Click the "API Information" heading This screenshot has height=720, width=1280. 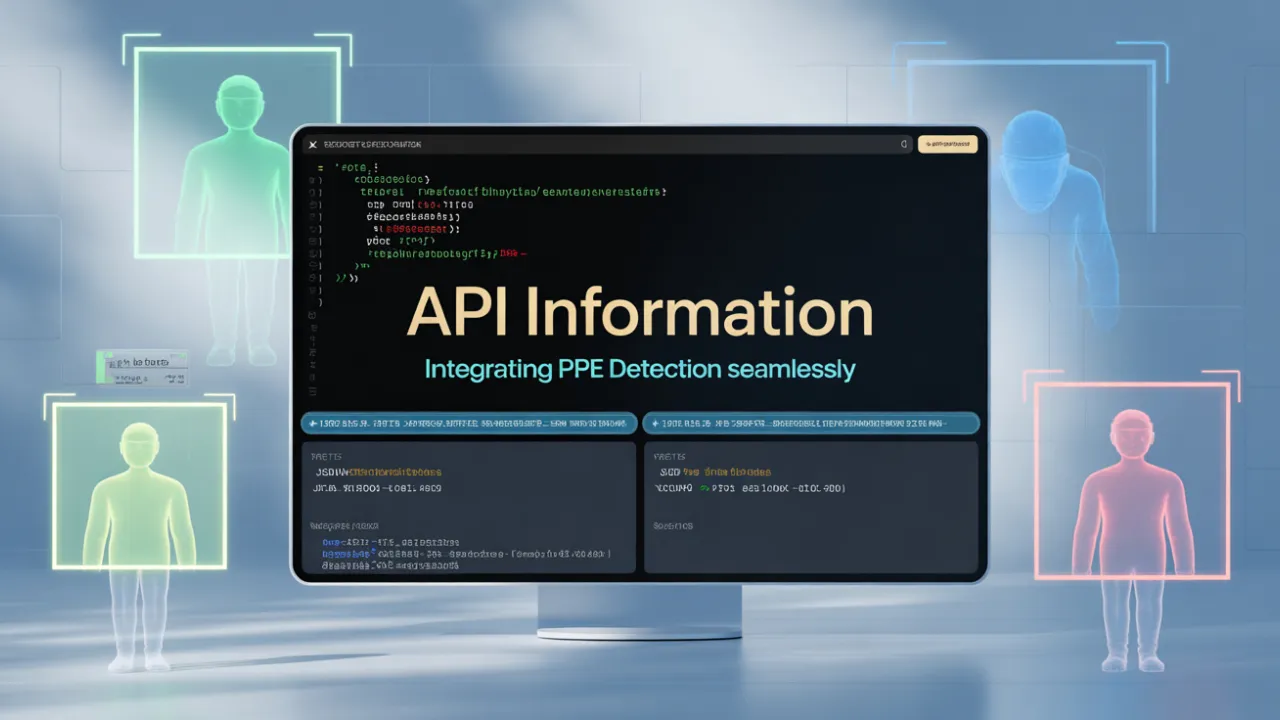click(x=639, y=313)
